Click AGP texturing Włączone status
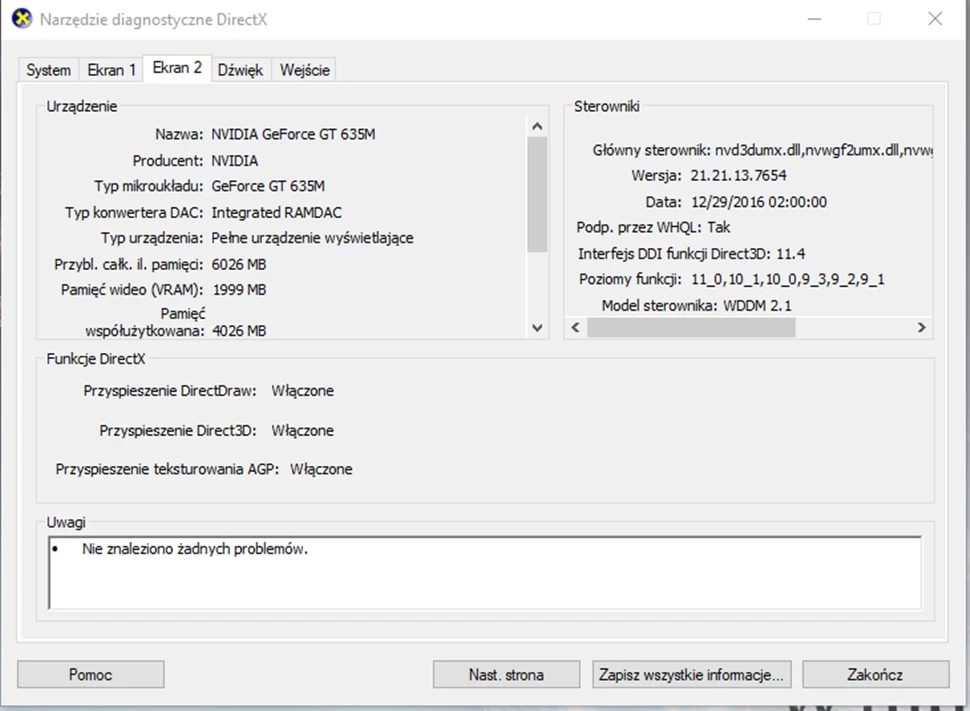970x711 pixels. 321,470
